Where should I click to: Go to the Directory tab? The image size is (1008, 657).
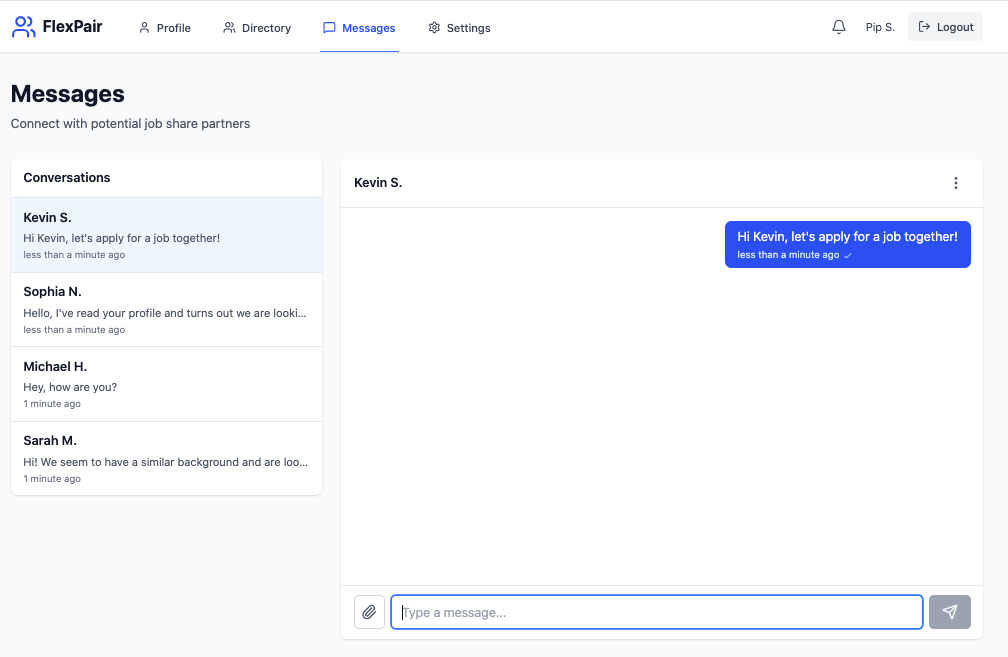(x=257, y=28)
